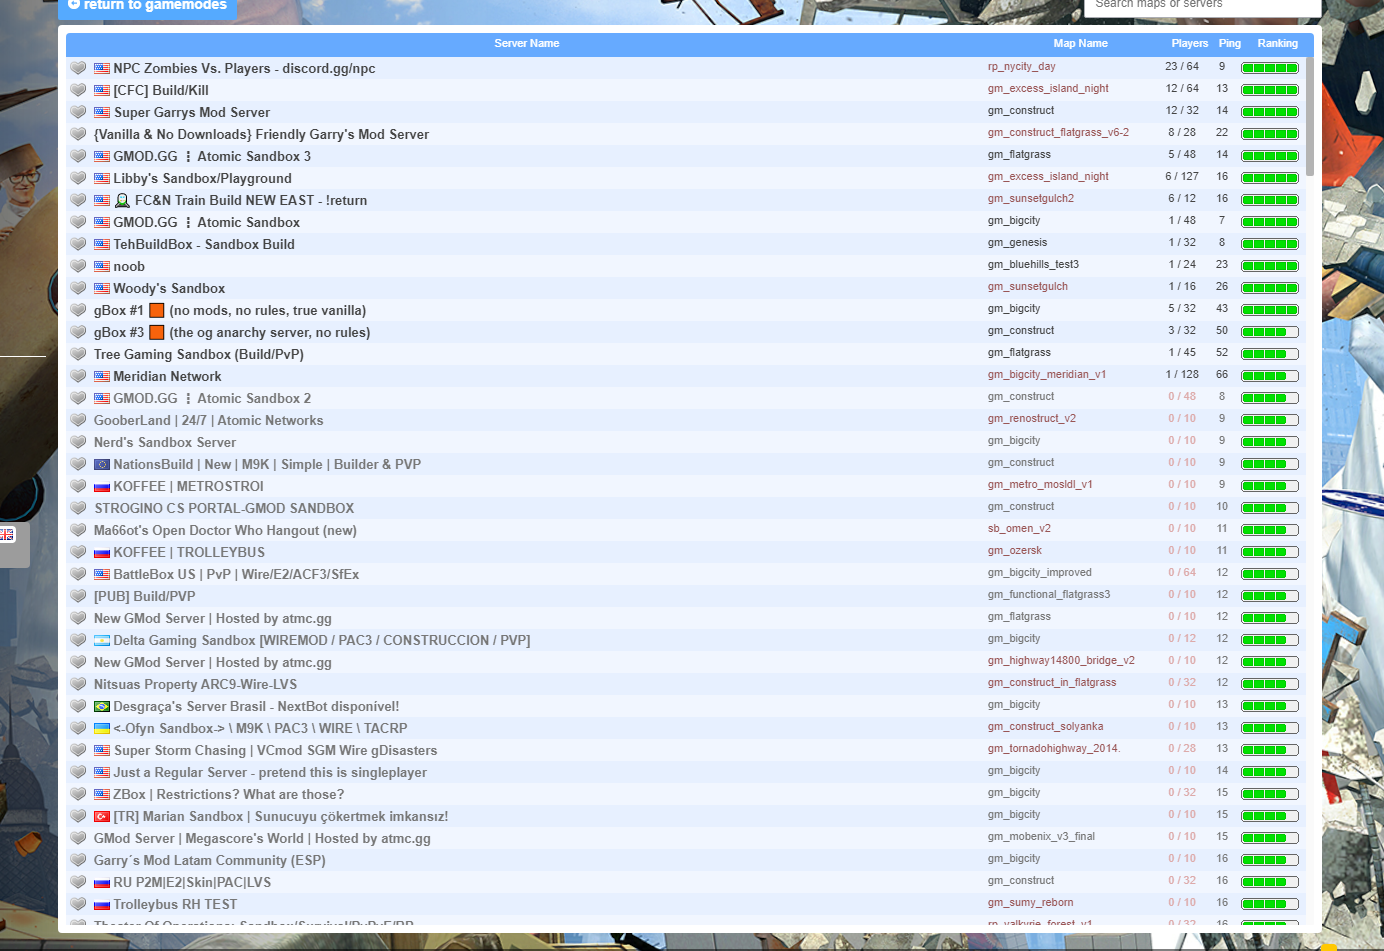Toggle the heart on Tree Gaming Sandbox row
This screenshot has width=1384, height=951.
click(x=78, y=354)
